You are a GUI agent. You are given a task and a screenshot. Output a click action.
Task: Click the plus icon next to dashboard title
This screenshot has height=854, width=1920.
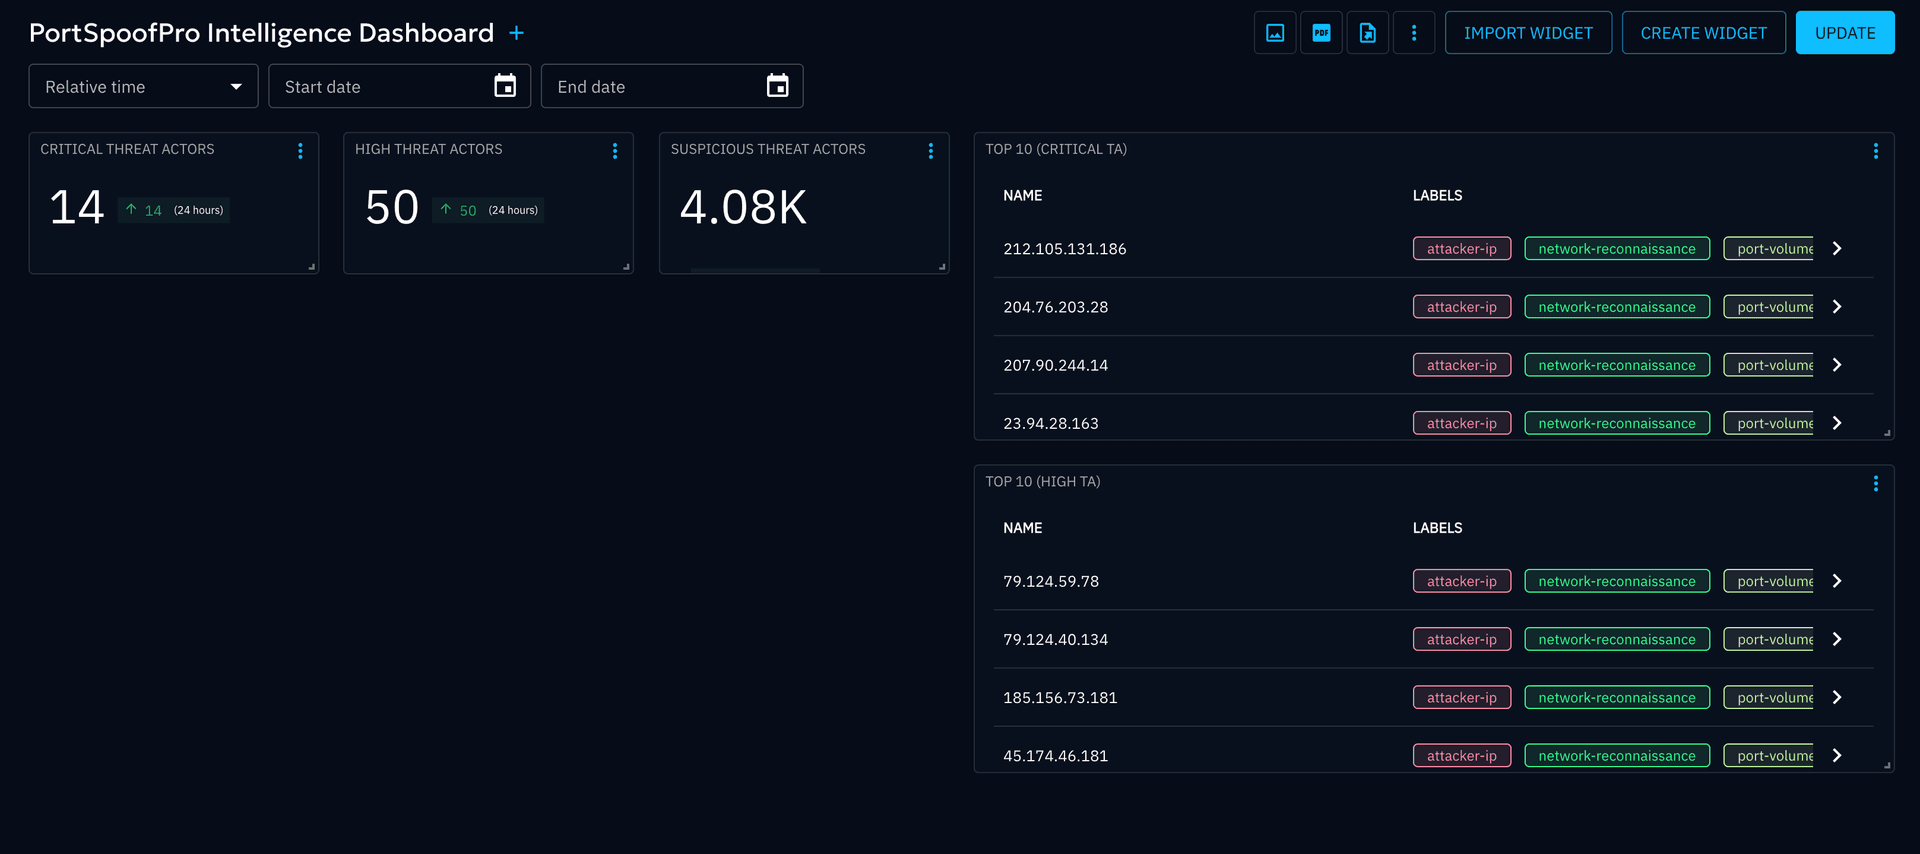click(516, 33)
